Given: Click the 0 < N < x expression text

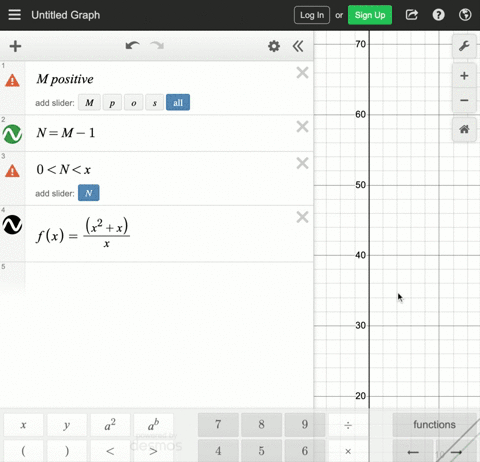Looking at the screenshot, I should (x=63, y=170).
